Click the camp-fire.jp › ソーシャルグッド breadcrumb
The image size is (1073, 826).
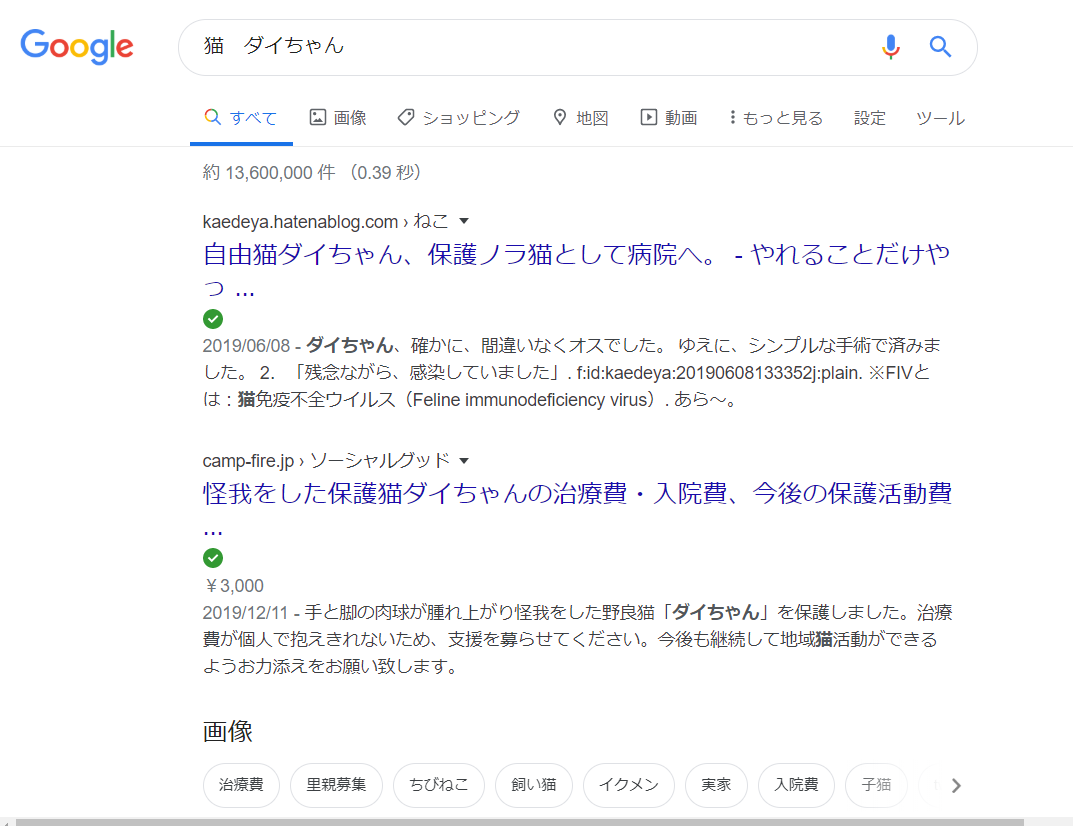pos(326,461)
